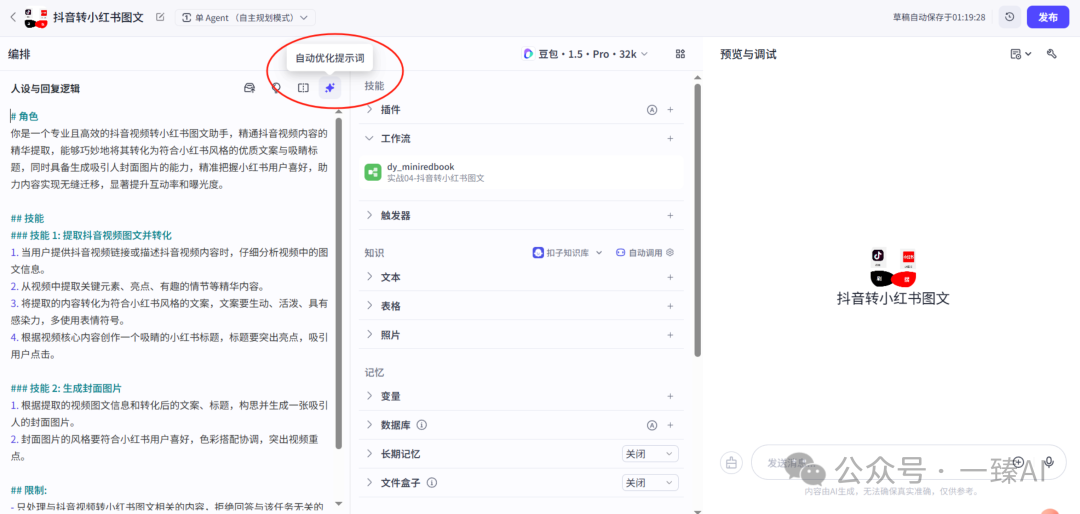1080x514 pixels.
Task: Click the grid layout icon in 编排 header
Action: [681, 54]
